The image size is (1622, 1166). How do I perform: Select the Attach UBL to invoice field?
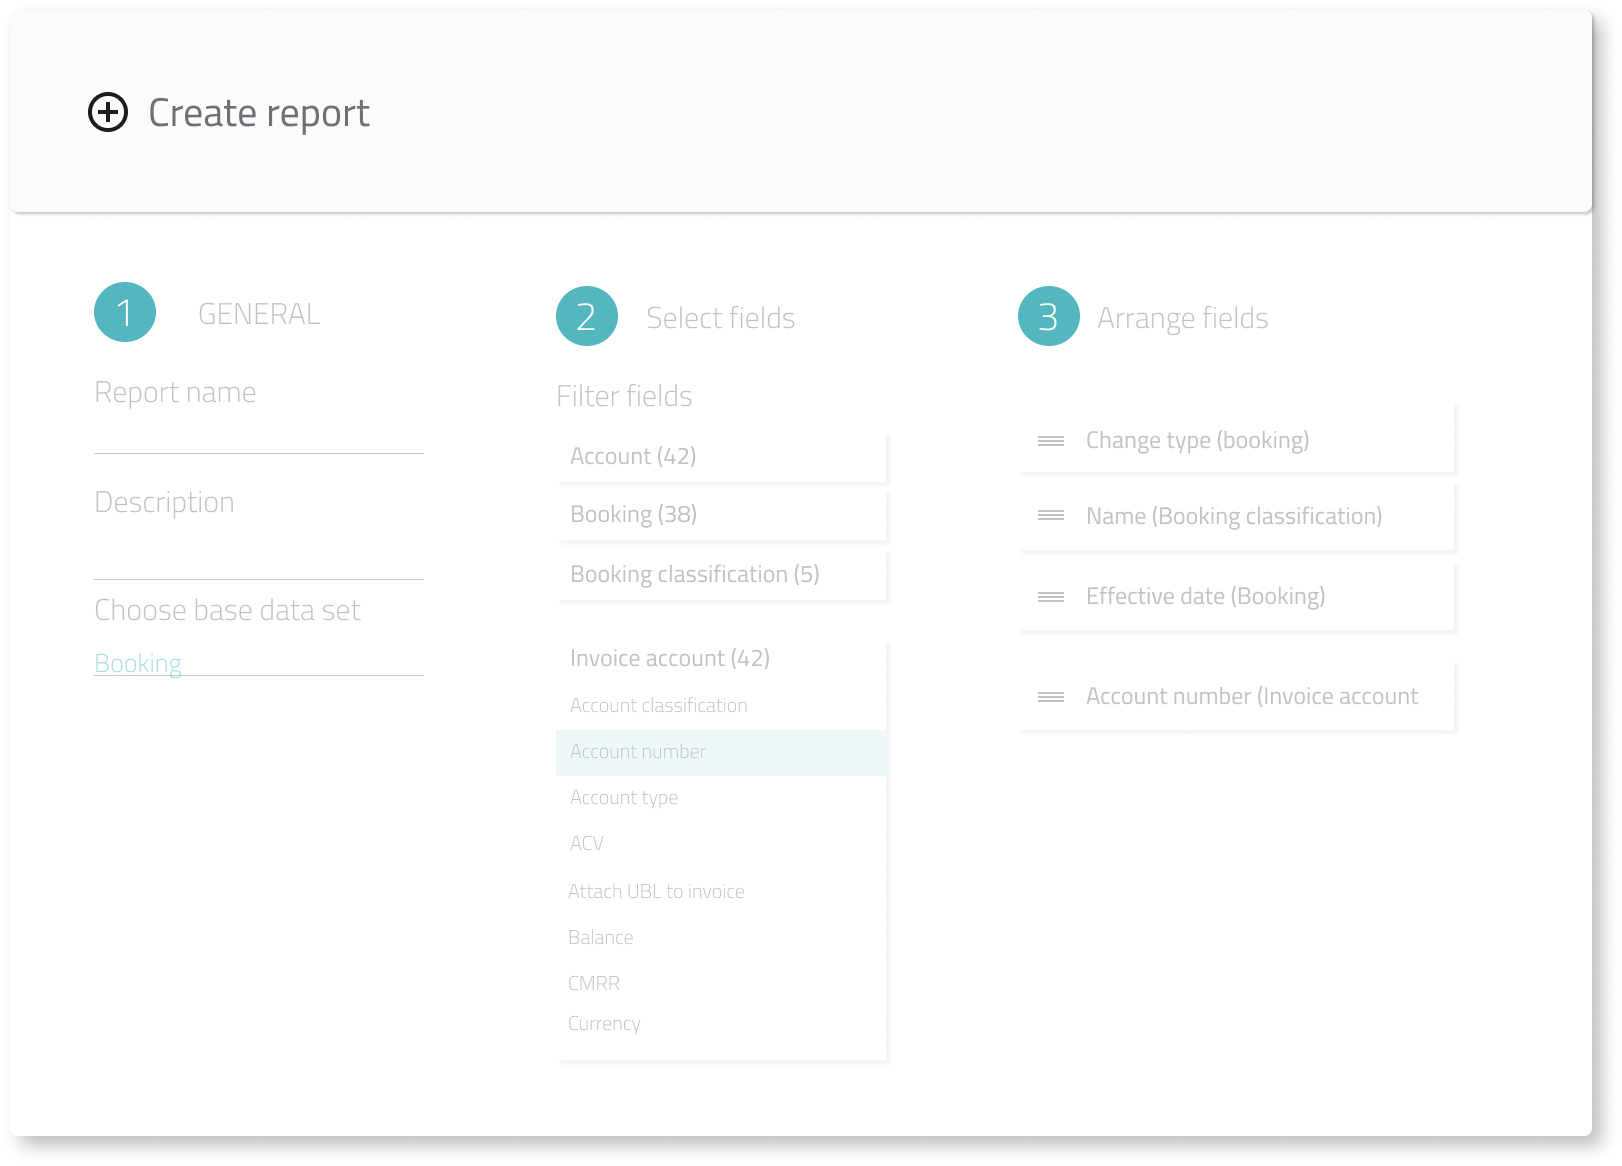pyautogui.click(x=656, y=891)
